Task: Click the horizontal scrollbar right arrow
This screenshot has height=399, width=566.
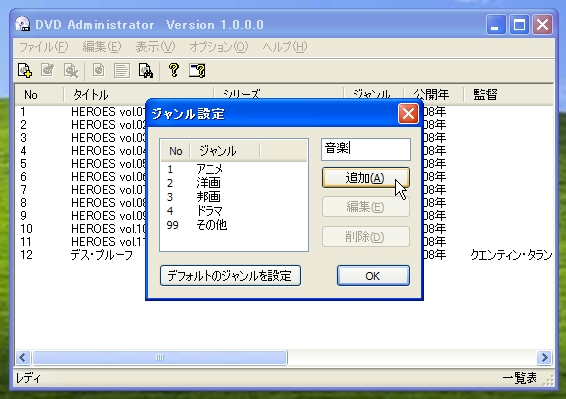Action: coord(544,358)
